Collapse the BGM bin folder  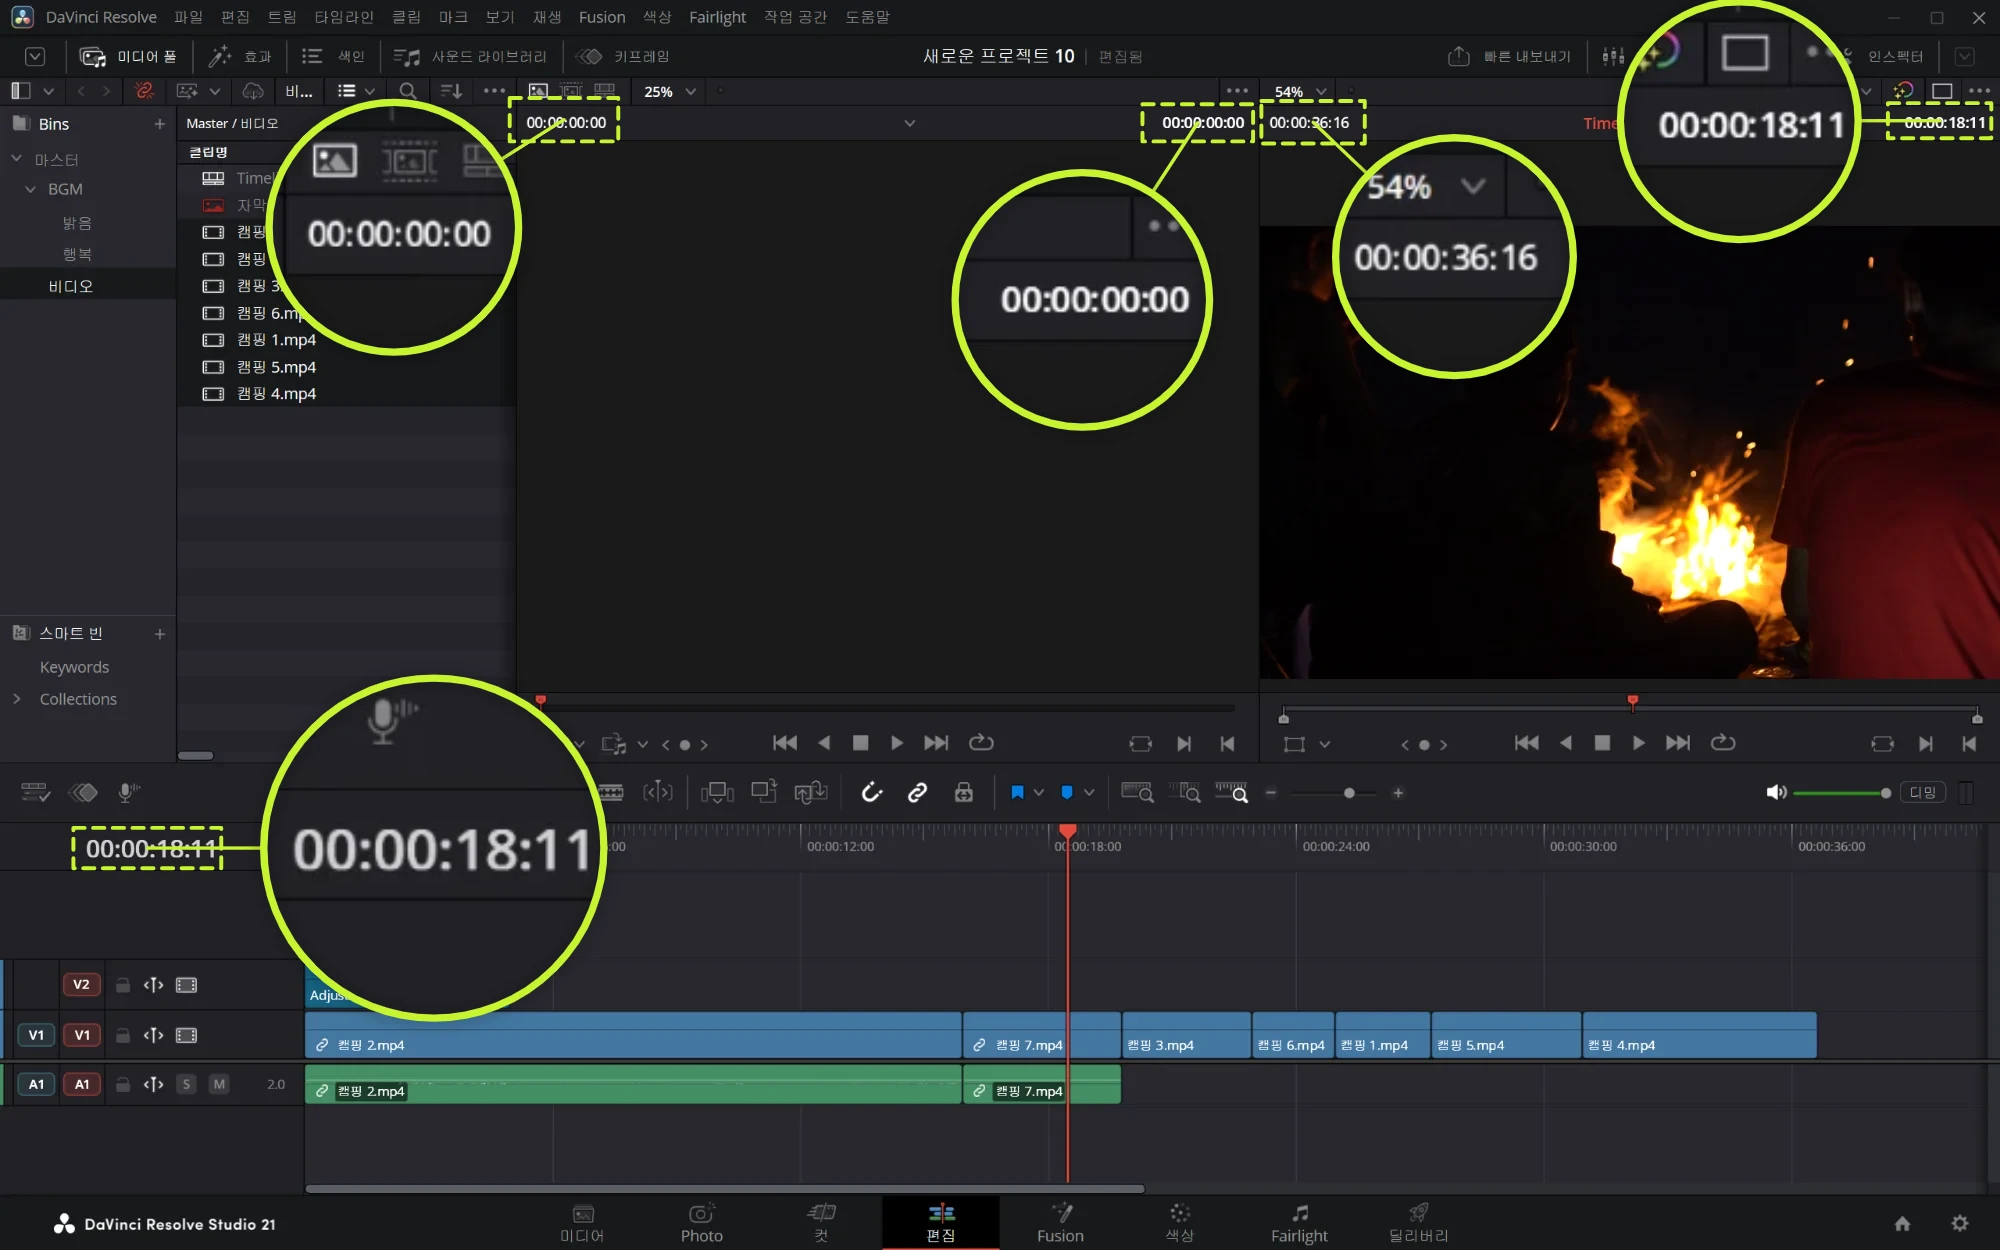(30, 189)
